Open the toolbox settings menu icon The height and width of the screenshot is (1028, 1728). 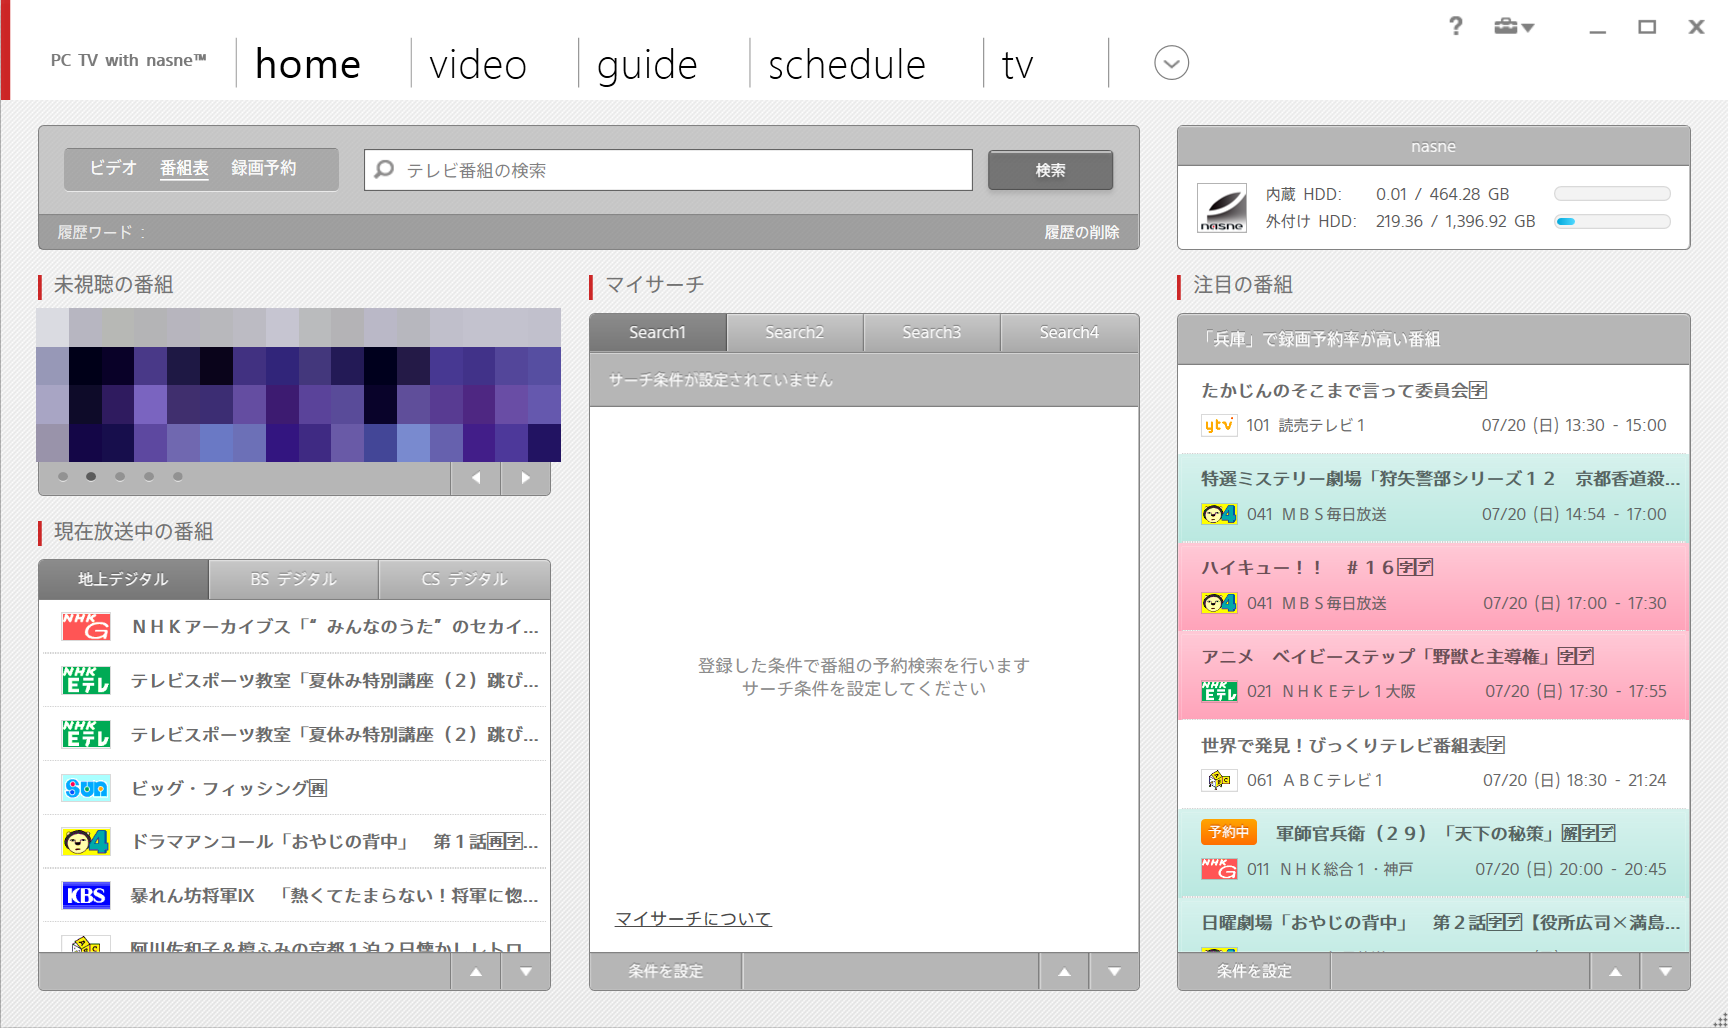pyautogui.click(x=1513, y=27)
